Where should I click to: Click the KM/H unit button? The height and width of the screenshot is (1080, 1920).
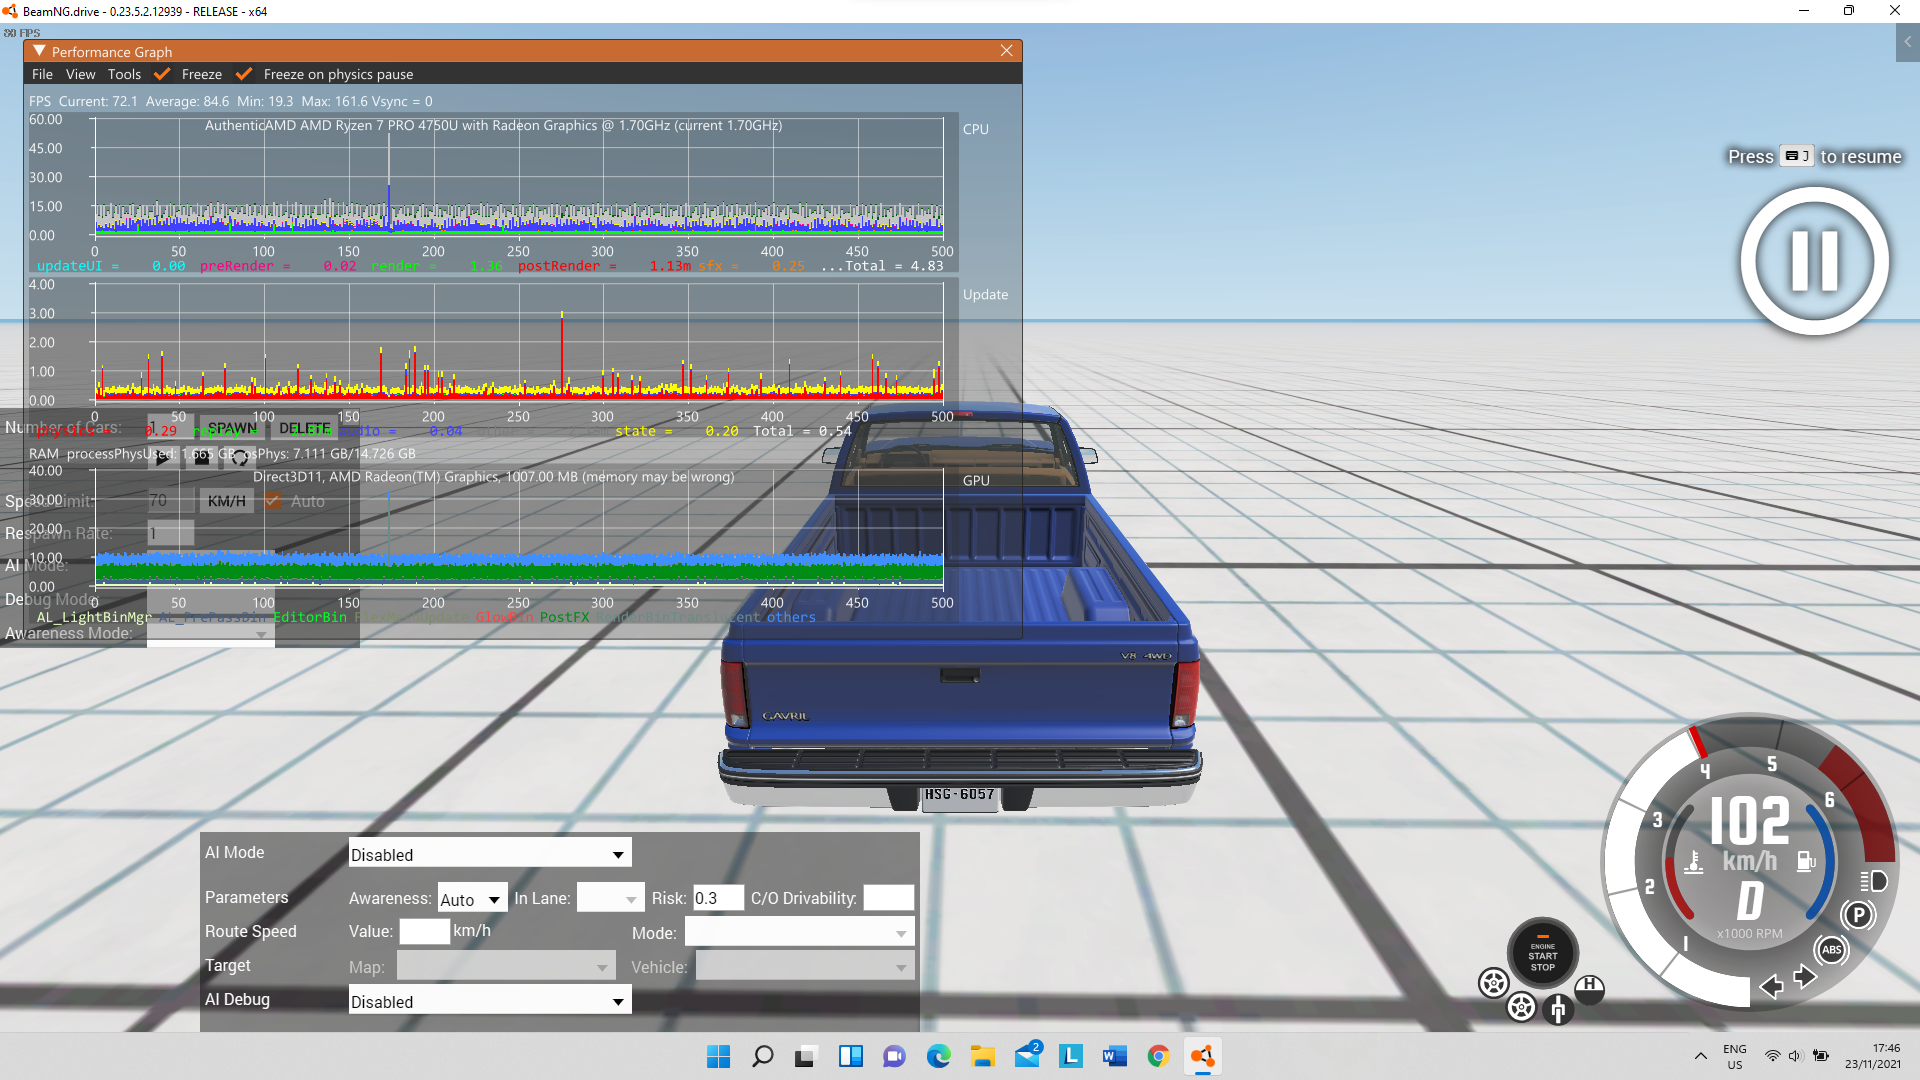coord(227,501)
